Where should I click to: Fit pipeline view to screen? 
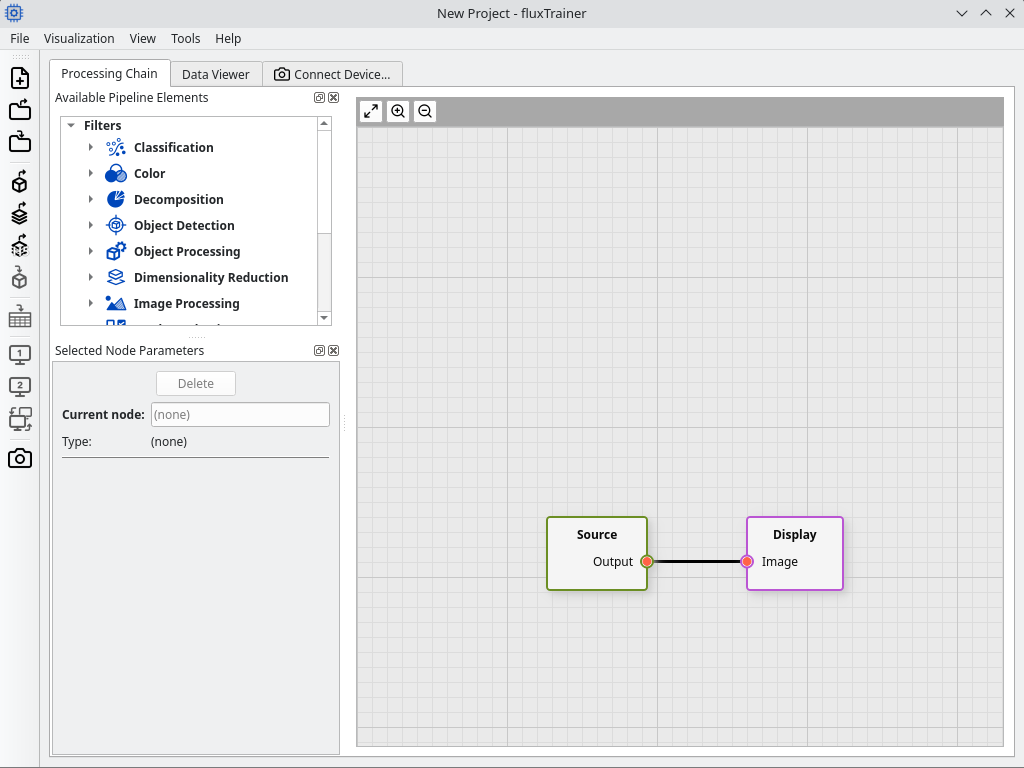(x=371, y=111)
